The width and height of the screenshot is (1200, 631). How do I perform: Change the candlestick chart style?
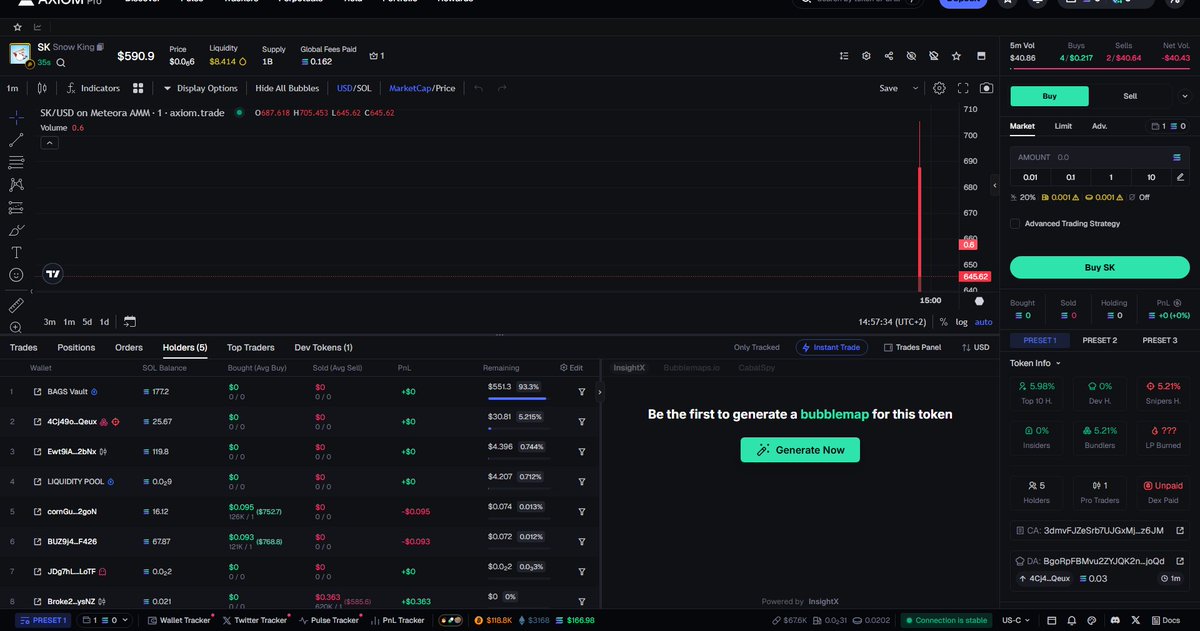[42, 88]
